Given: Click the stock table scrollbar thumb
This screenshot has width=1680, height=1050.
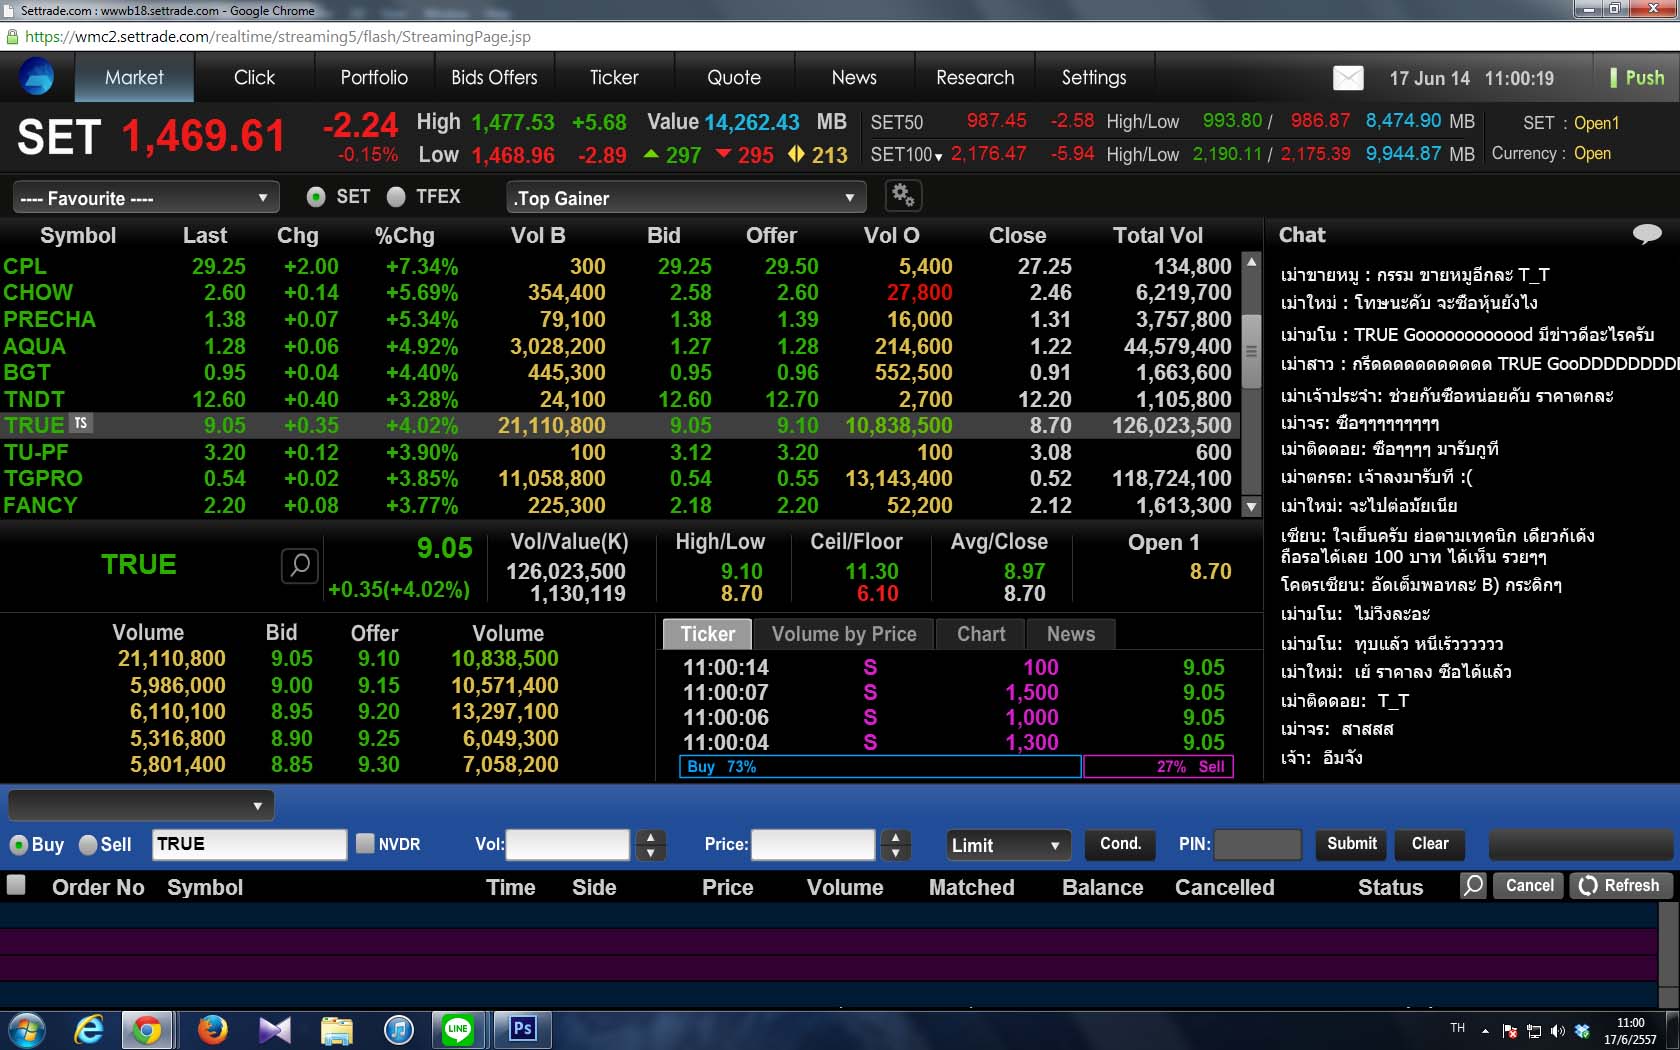Looking at the screenshot, I should pyautogui.click(x=1251, y=352).
